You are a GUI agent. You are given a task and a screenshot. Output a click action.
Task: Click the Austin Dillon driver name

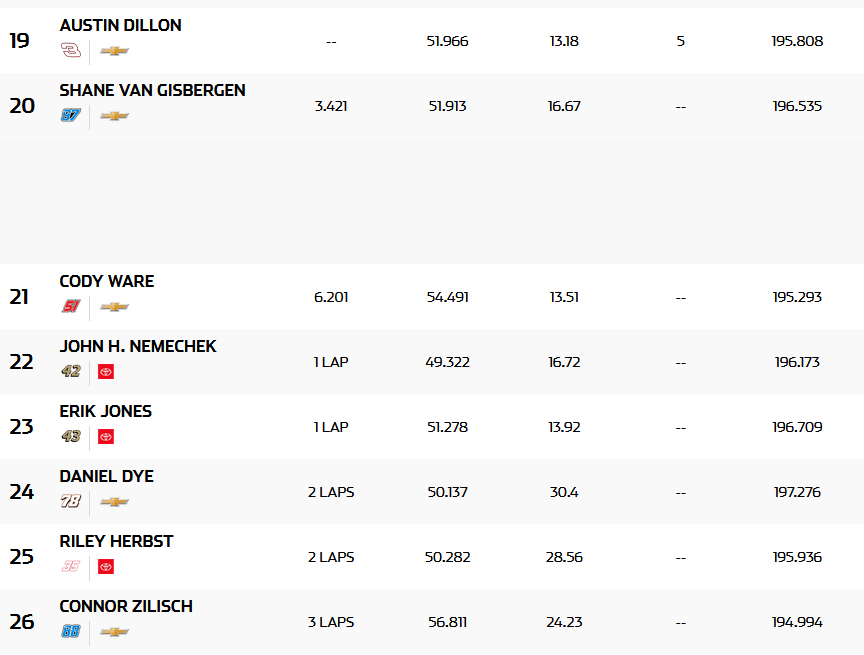pos(120,25)
